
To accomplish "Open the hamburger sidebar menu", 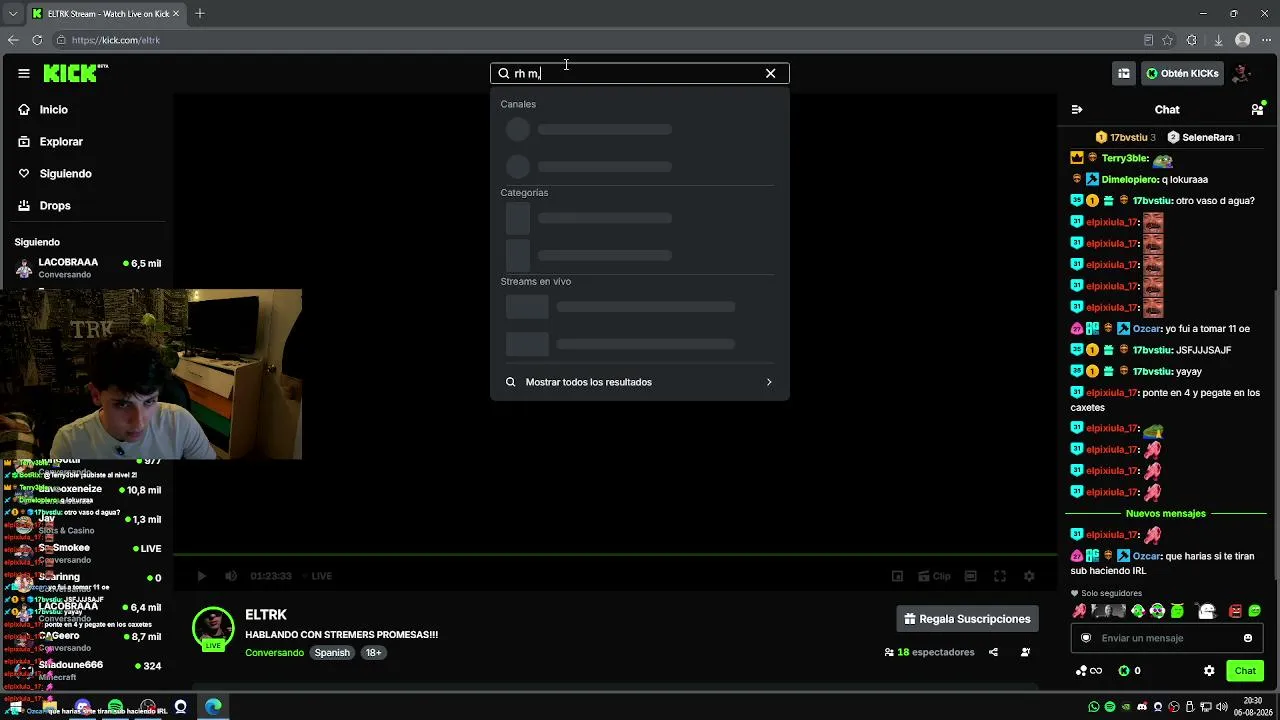I will [x=24, y=73].
